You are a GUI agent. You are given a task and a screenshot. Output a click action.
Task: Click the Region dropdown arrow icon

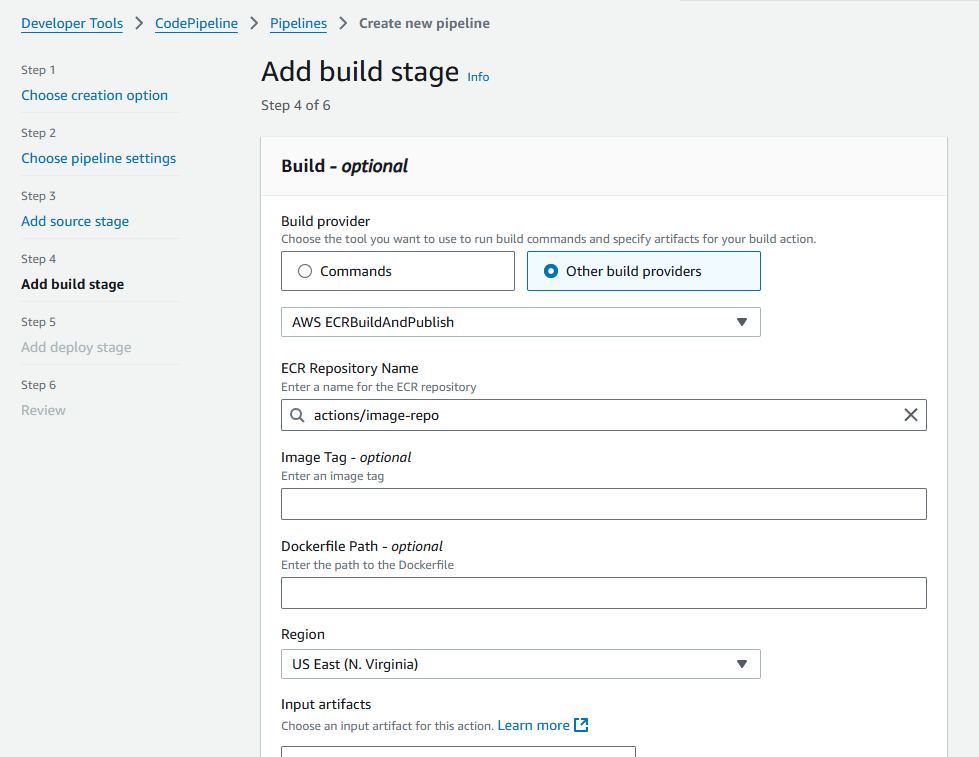click(x=741, y=664)
